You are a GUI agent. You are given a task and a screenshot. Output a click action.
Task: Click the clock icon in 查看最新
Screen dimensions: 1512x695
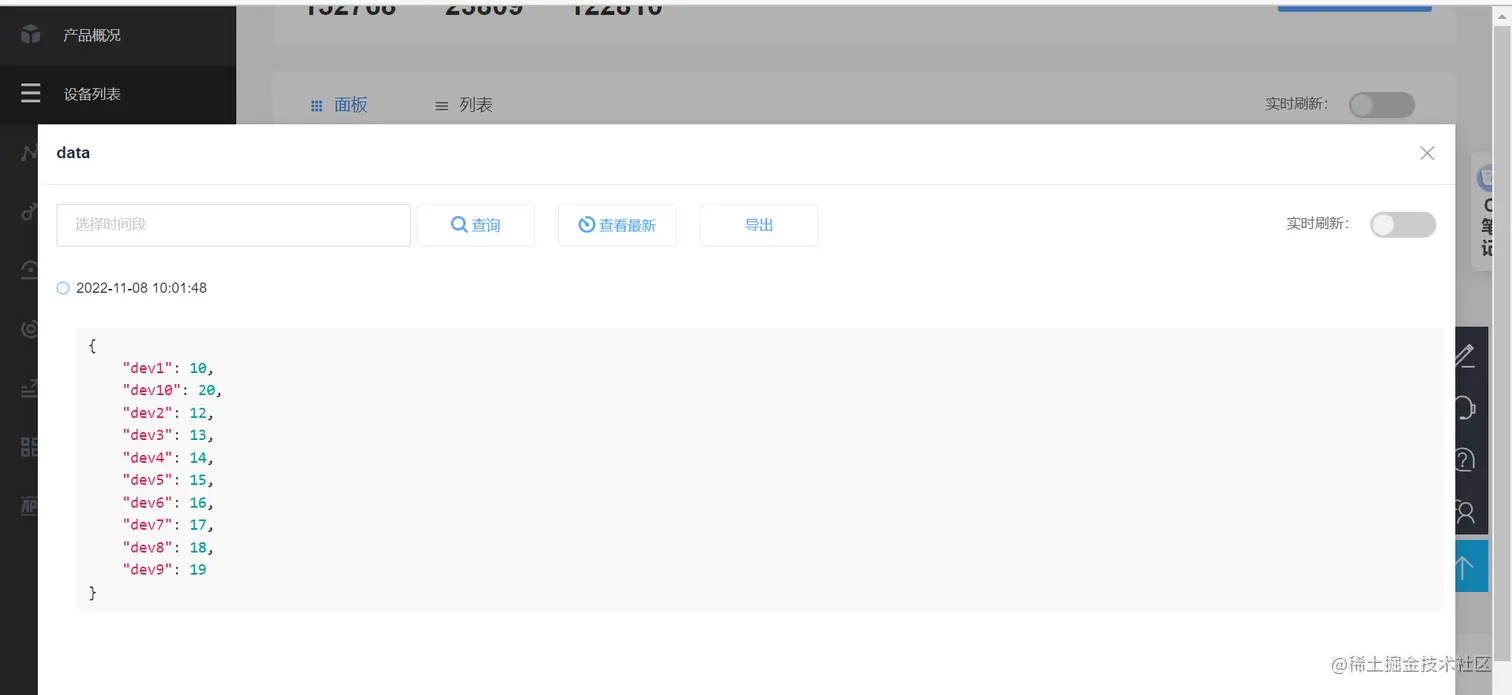pos(587,225)
